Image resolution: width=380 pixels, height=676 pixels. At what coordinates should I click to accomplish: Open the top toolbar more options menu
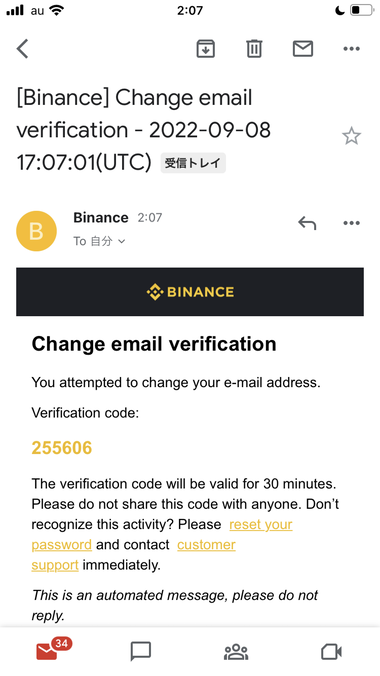[352, 49]
